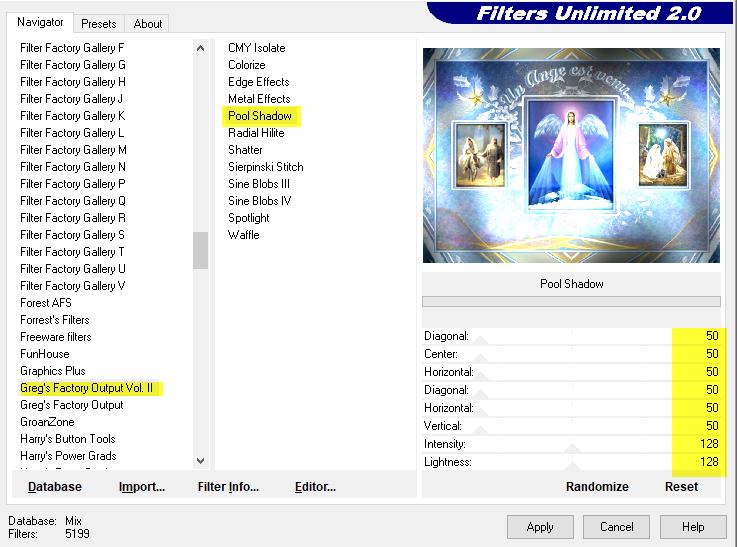
Task: Select Filter Factory Gallery L
Action: point(72,133)
